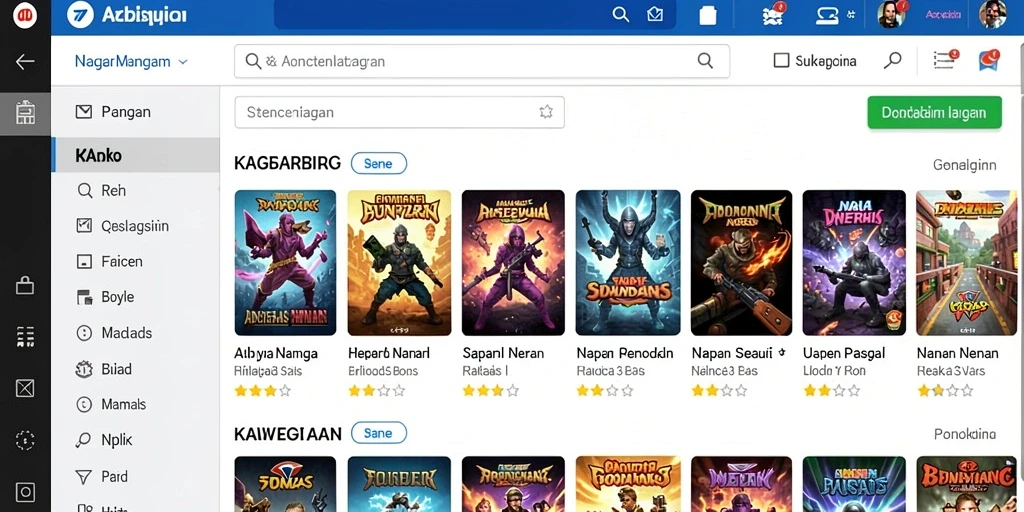The height and width of the screenshot is (512, 1024).
Task: Click the dotted circle icon in dark sidebar
Action: (x=25, y=440)
